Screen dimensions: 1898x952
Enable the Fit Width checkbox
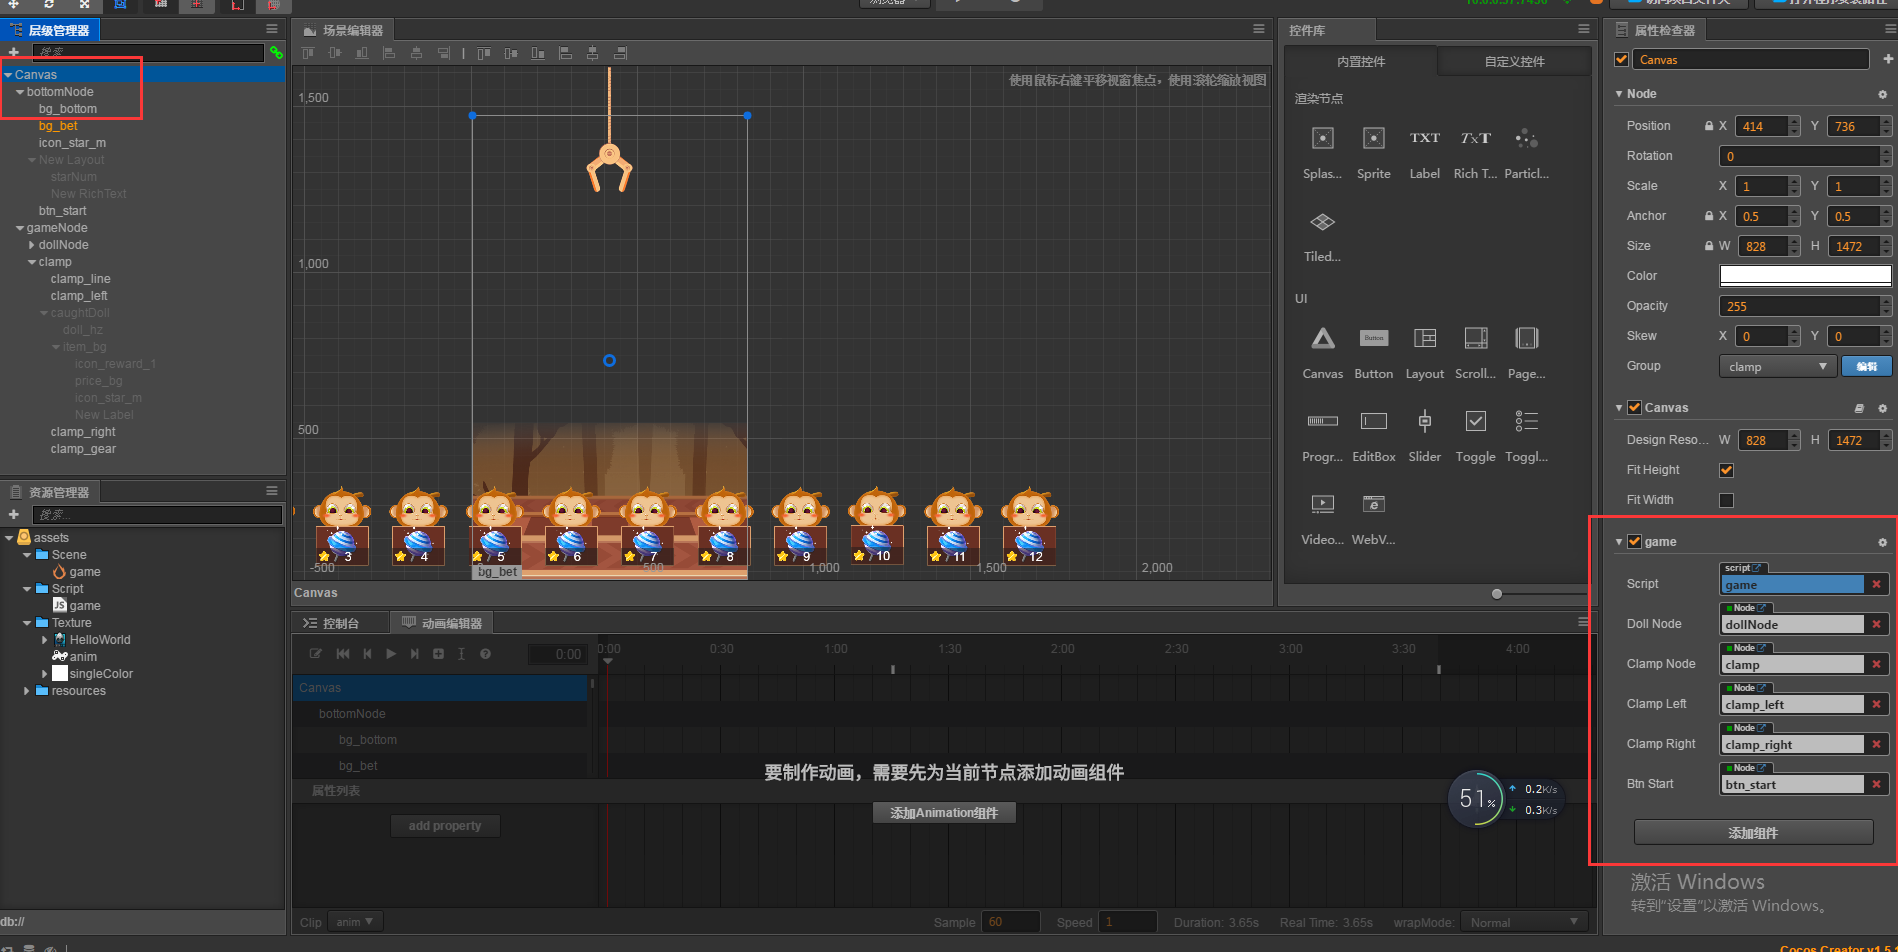(1726, 500)
